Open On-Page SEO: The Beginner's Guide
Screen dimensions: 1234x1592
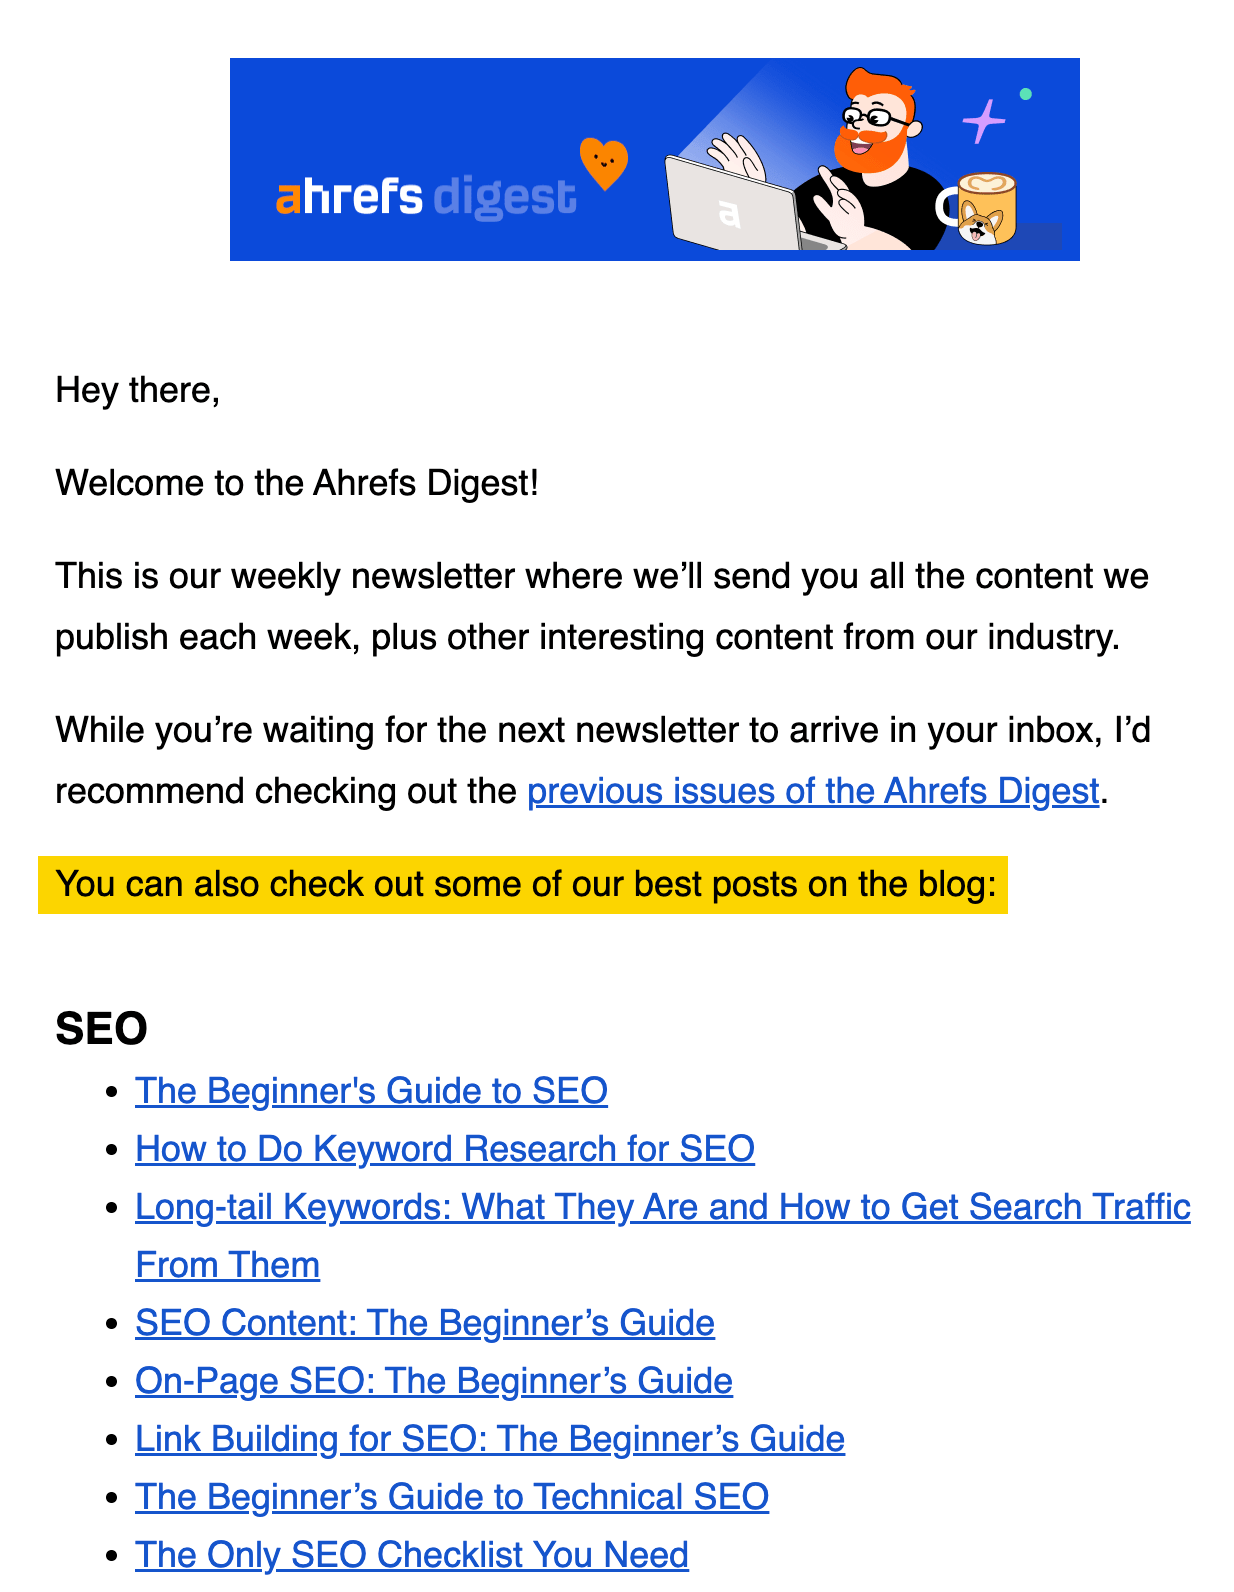click(x=434, y=1381)
